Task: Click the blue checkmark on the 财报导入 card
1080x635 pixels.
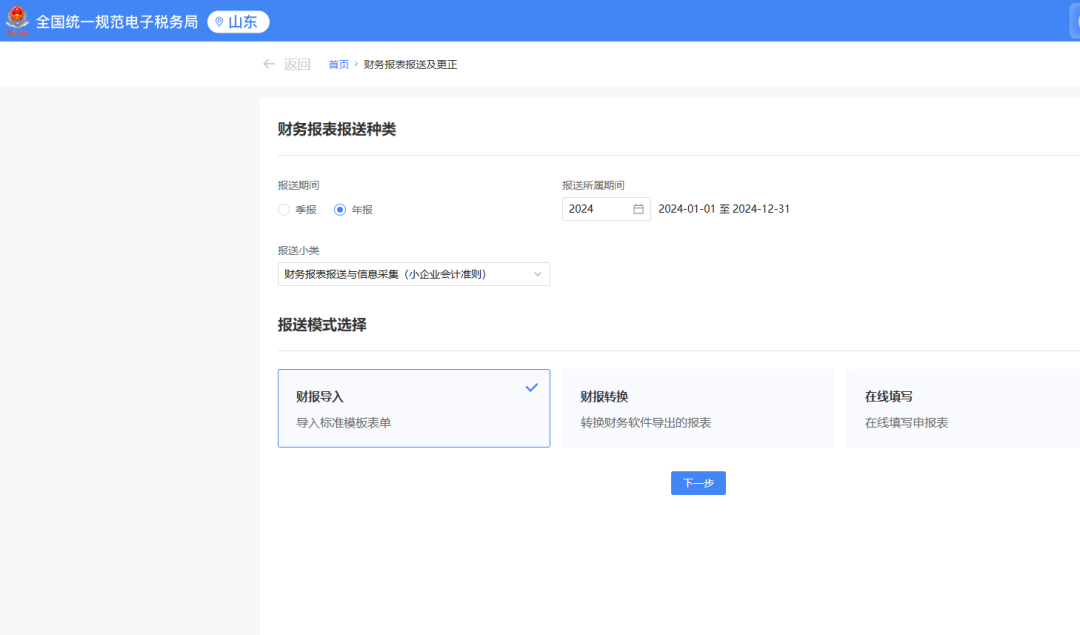Action: point(531,388)
